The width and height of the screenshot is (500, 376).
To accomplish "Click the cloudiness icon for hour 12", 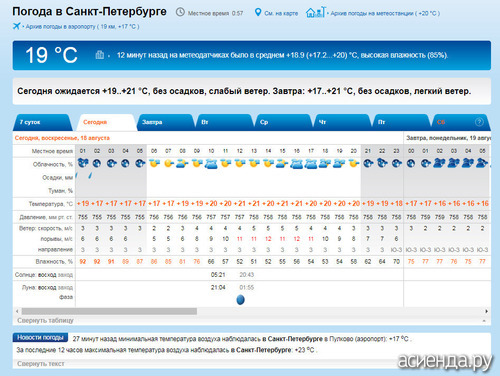I will point(239,163).
